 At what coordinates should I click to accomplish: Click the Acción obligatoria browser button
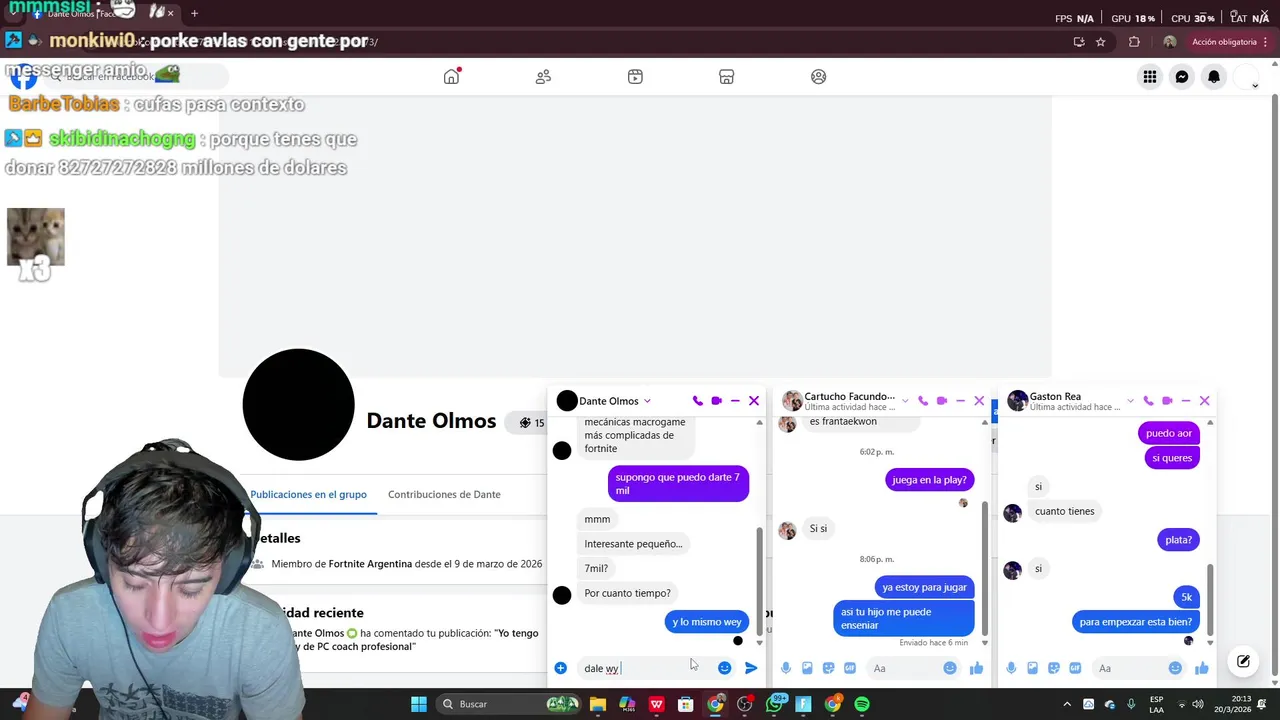click(1224, 42)
